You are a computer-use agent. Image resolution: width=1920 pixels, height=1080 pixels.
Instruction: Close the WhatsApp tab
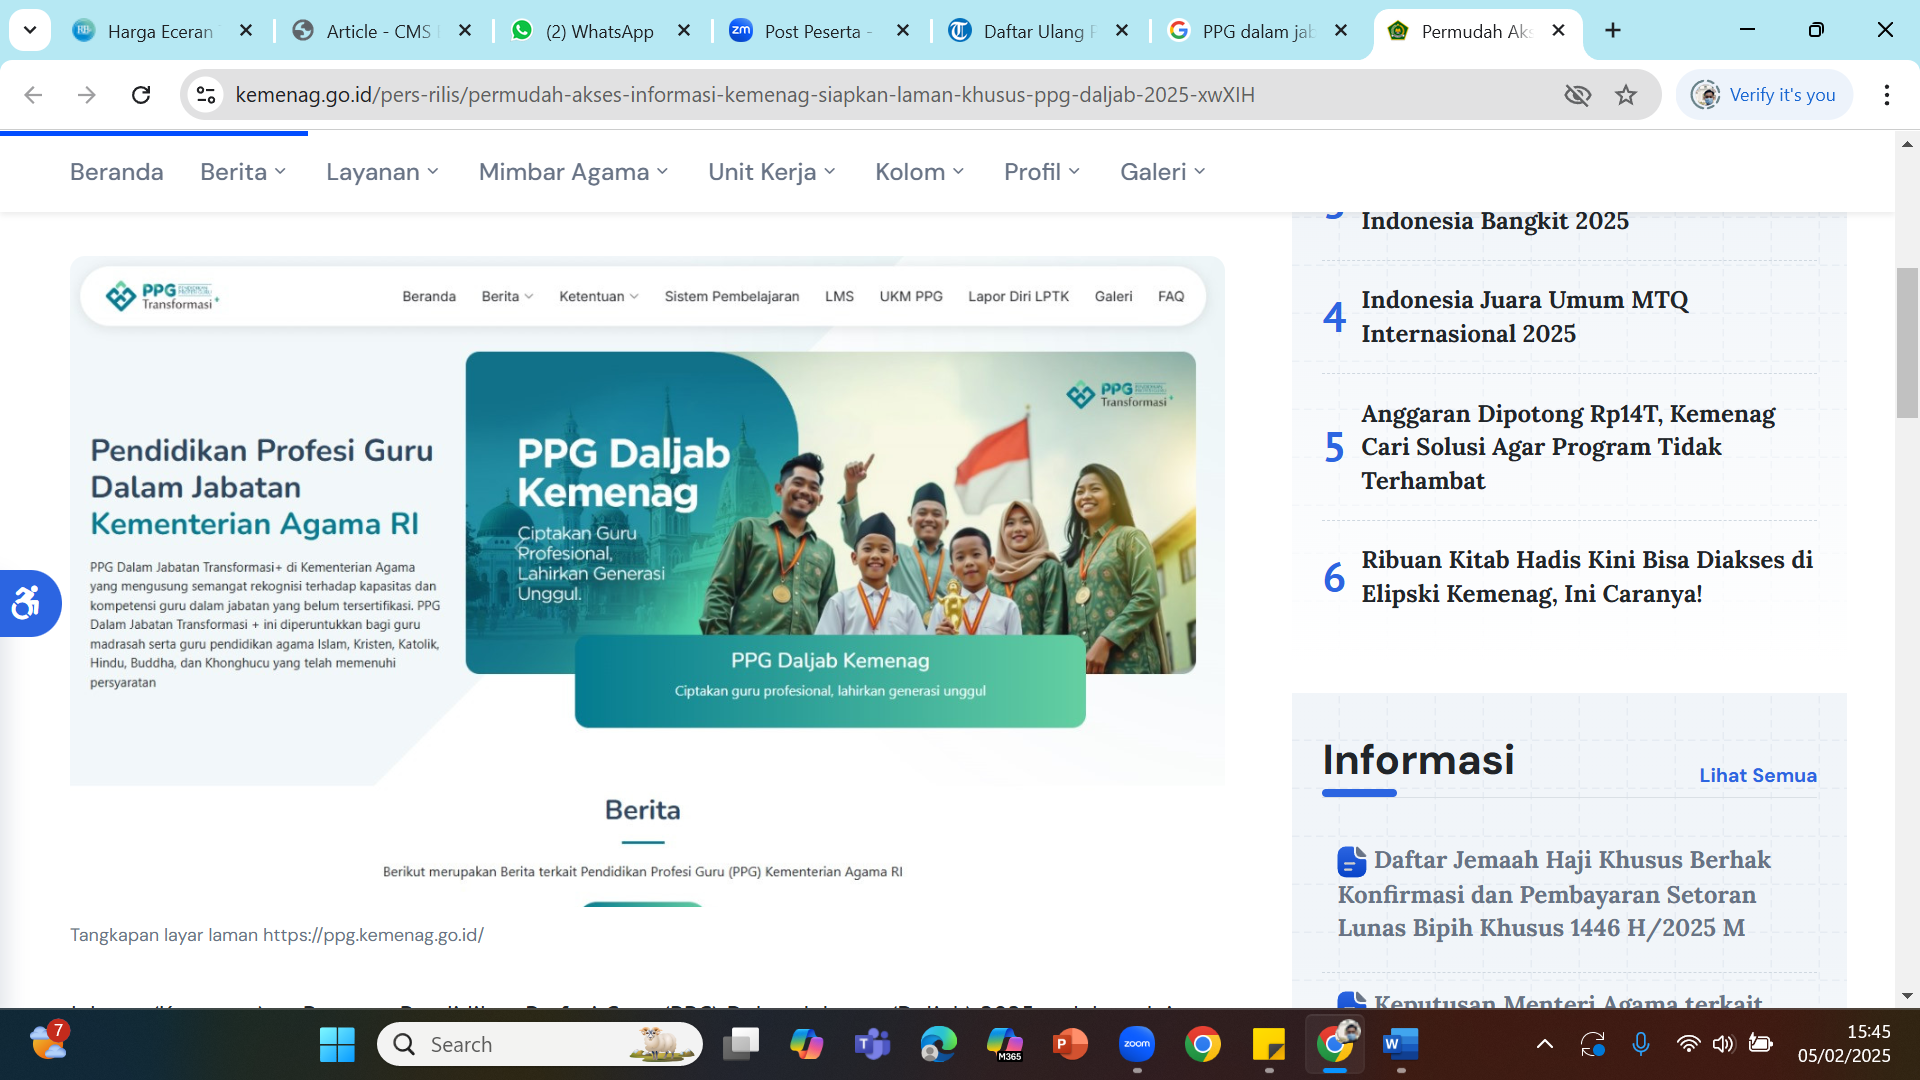click(x=684, y=31)
